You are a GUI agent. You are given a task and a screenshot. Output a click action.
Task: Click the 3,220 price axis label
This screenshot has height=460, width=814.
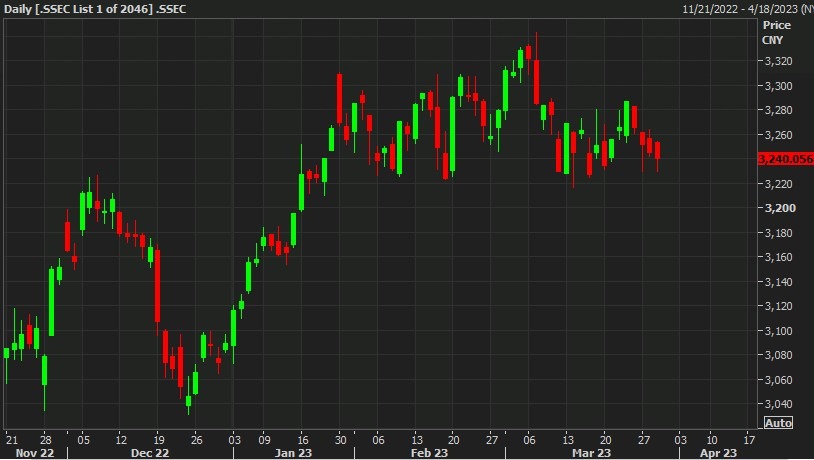click(x=778, y=184)
